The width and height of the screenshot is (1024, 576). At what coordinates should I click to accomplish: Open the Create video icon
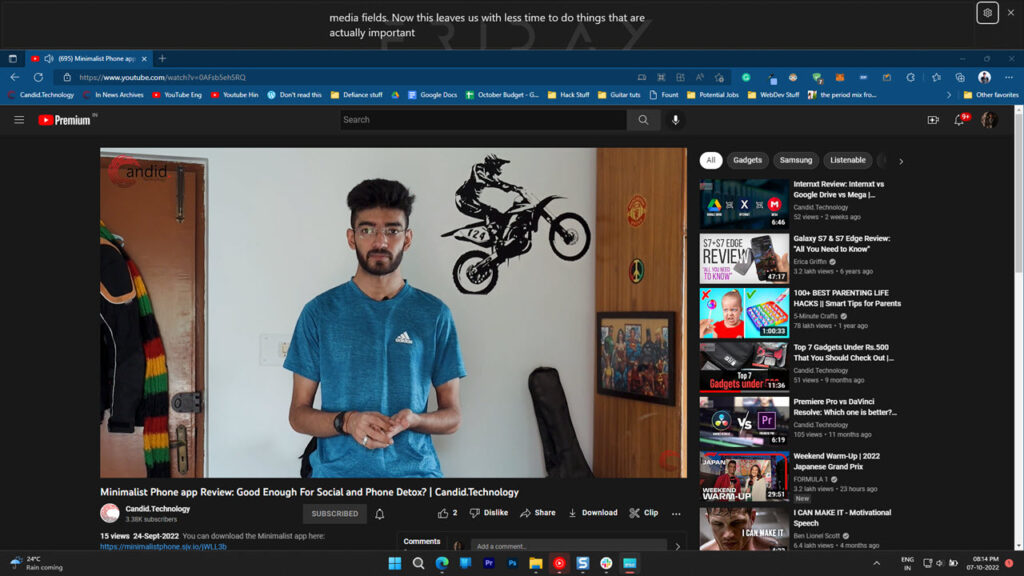pos(933,120)
